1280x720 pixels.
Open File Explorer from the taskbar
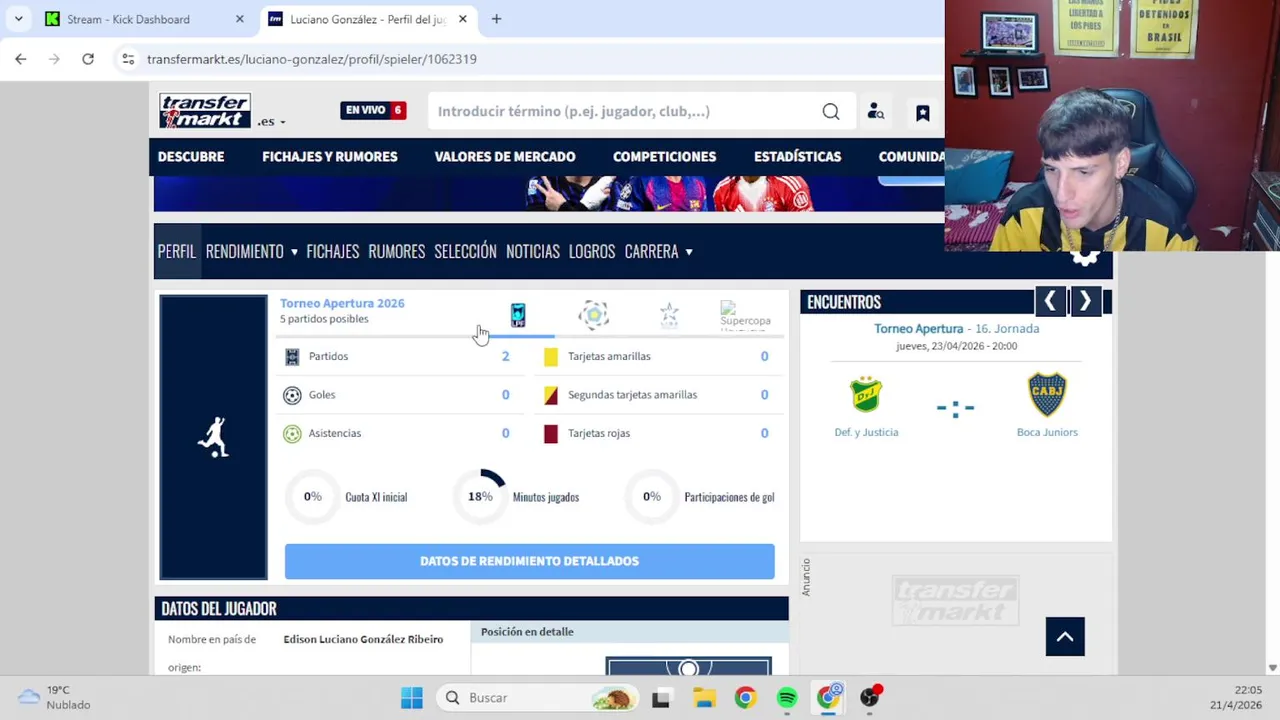click(704, 698)
